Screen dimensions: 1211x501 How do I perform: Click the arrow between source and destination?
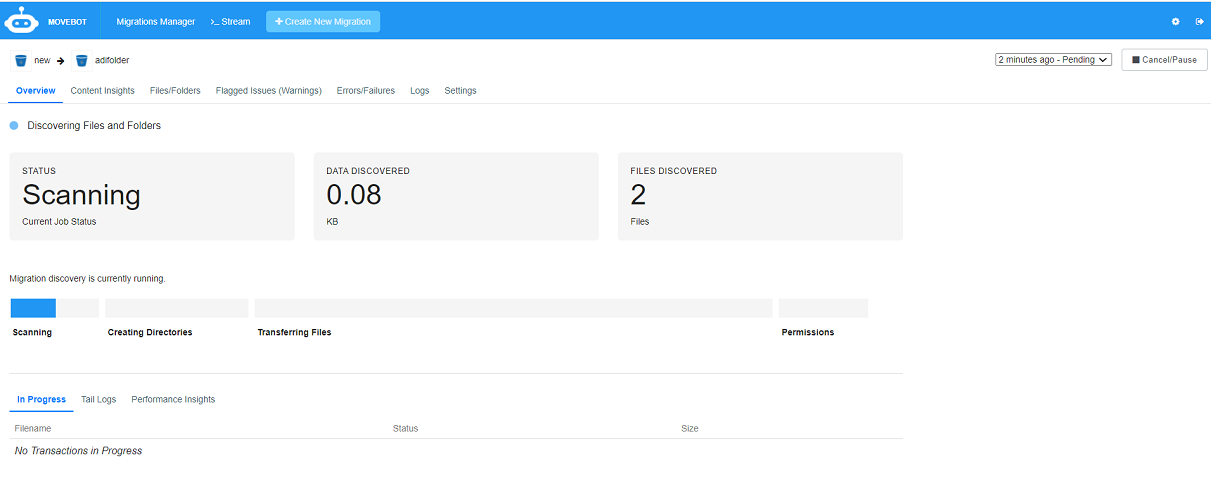click(x=60, y=61)
